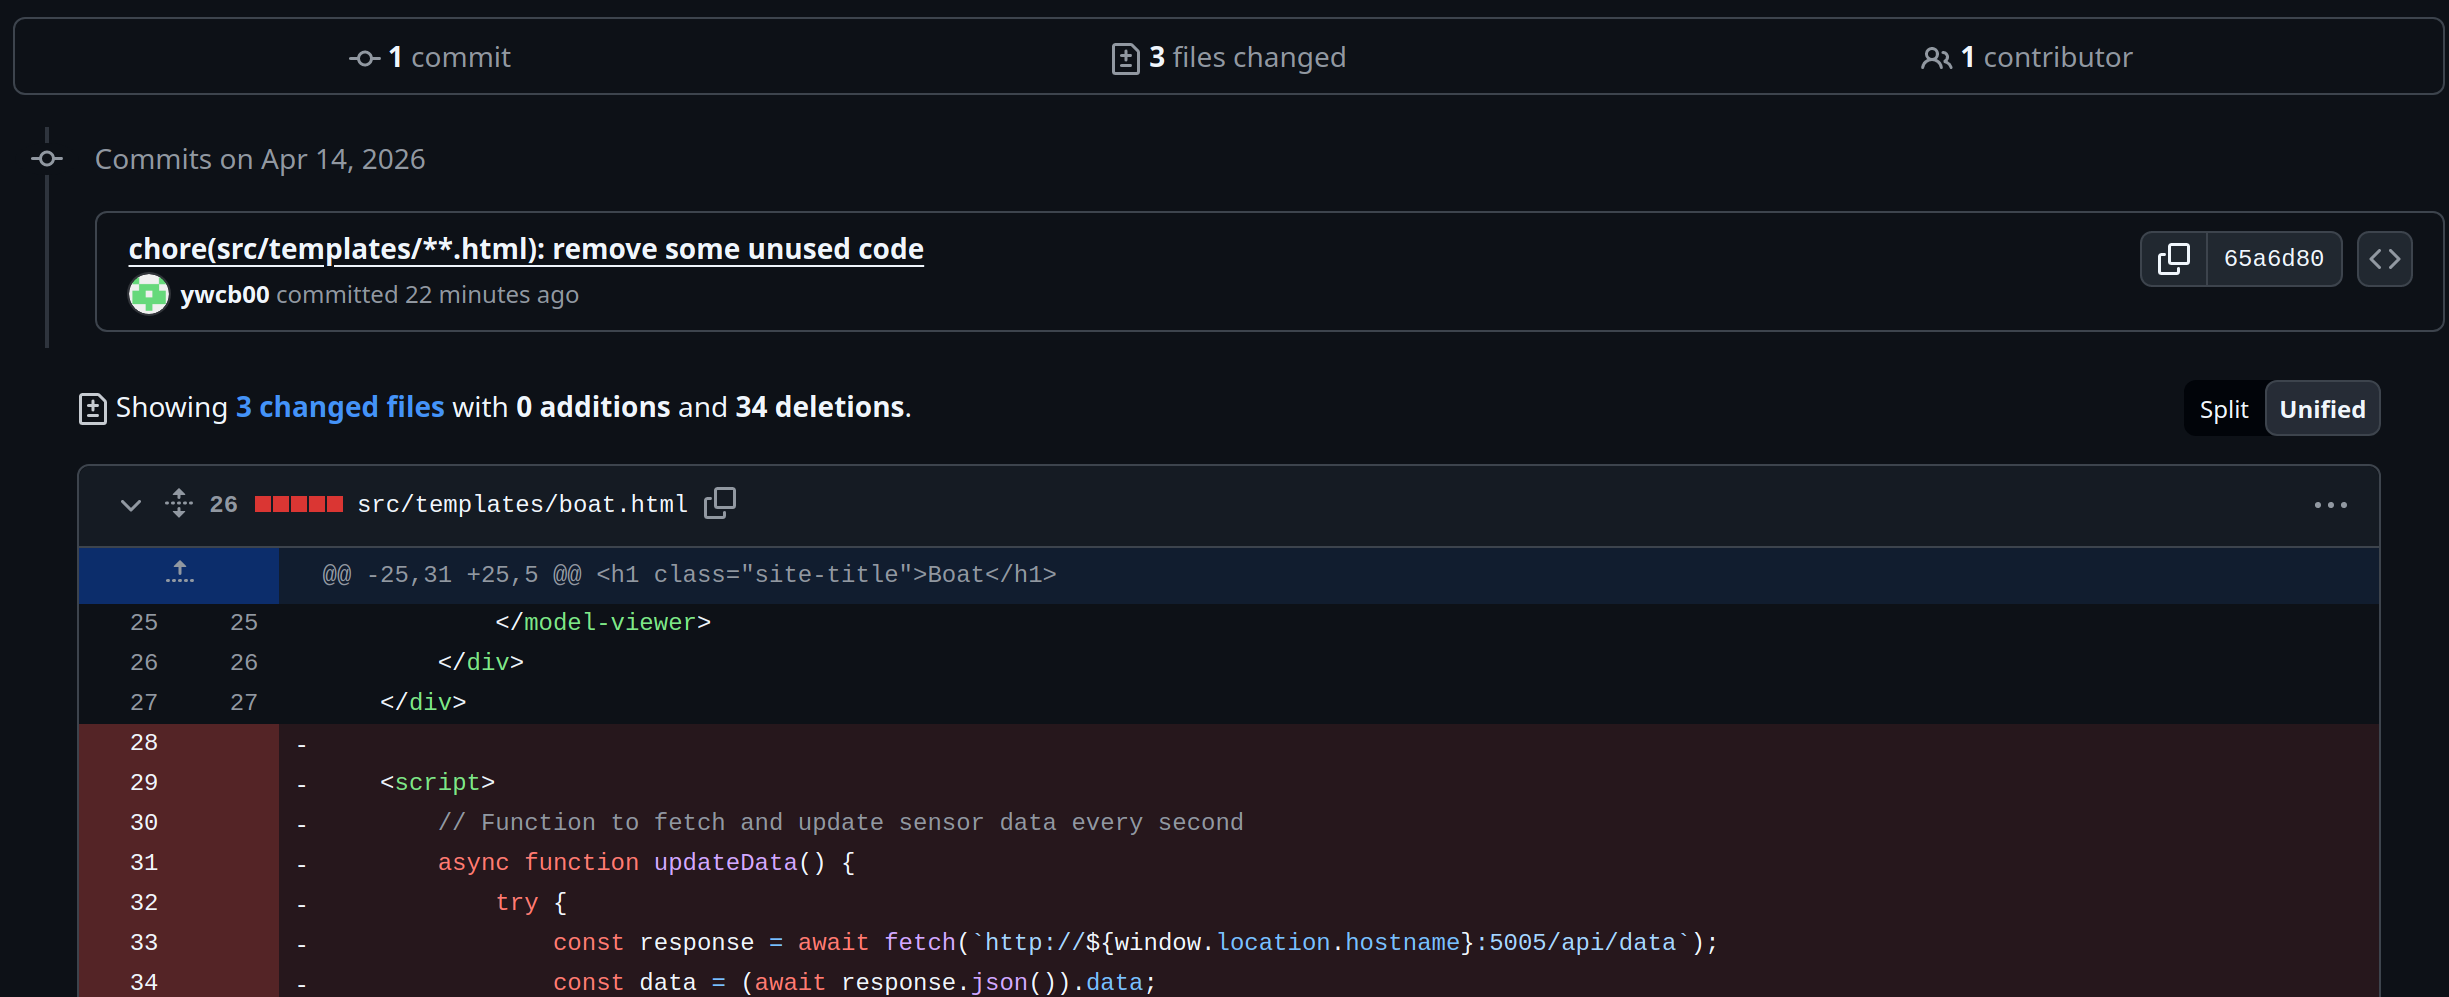The image size is (2449, 997).
Task: Click the expand-up icon in hunk header
Action: 179,574
